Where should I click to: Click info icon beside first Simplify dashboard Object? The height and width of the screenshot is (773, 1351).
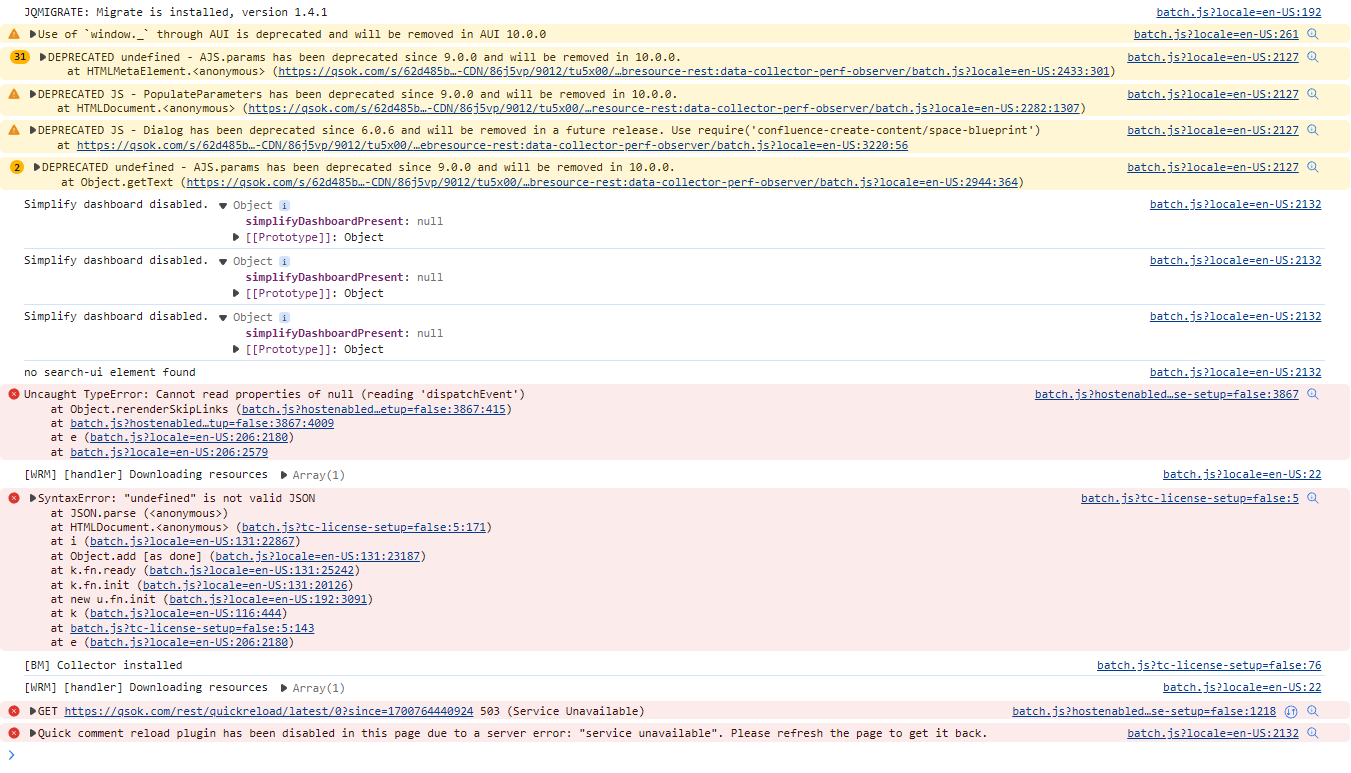click(x=284, y=205)
